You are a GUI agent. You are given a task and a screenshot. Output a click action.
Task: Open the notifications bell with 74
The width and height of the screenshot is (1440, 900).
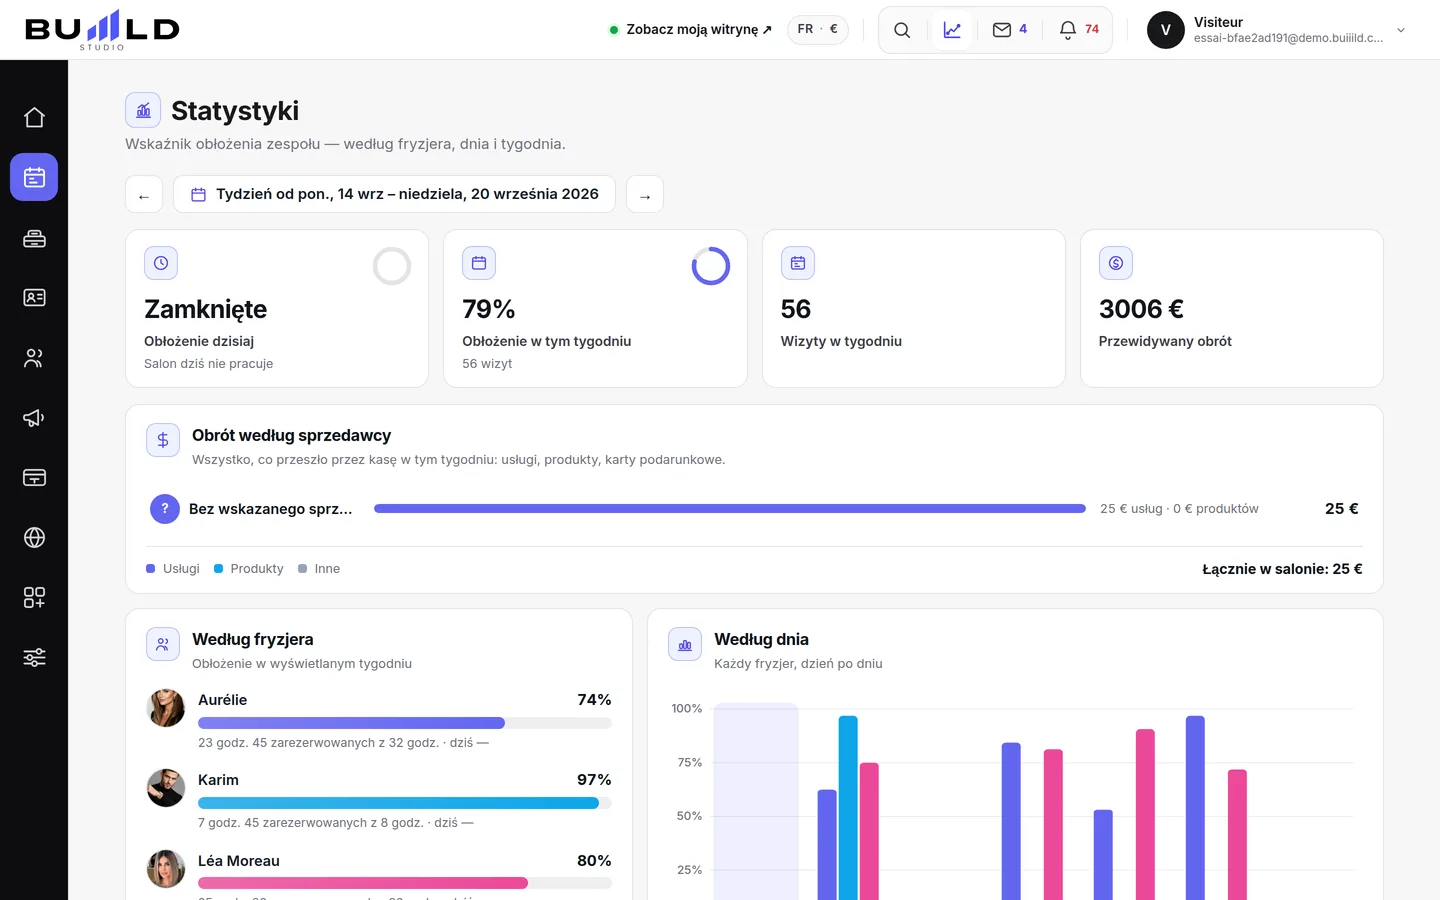click(1079, 30)
